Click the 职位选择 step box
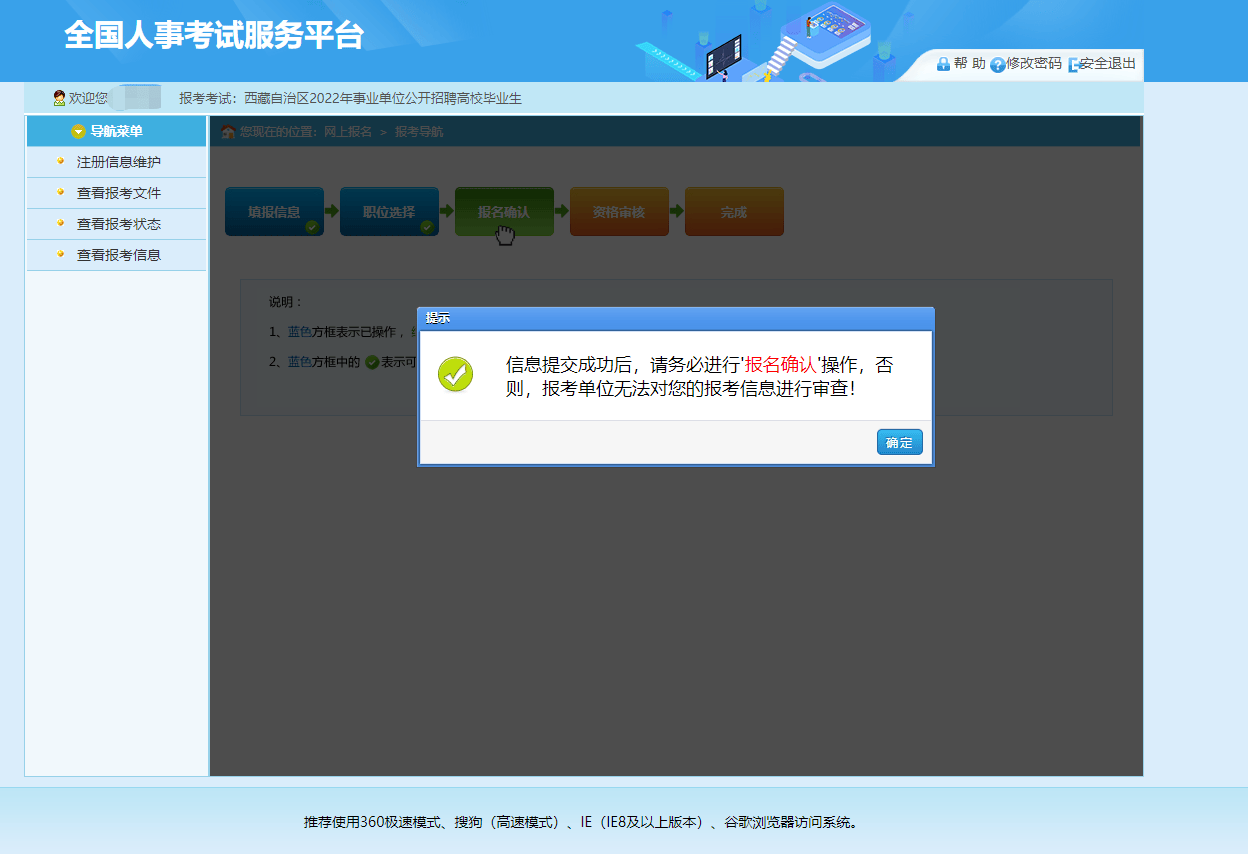Image resolution: width=1248 pixels, height=854 pixels. [389, 211]
